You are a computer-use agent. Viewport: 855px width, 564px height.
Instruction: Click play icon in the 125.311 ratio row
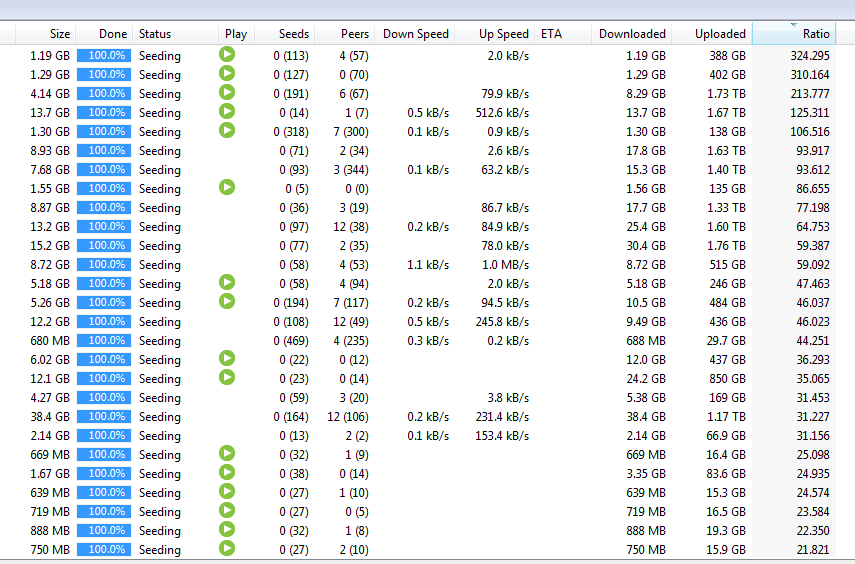point(227,112)
